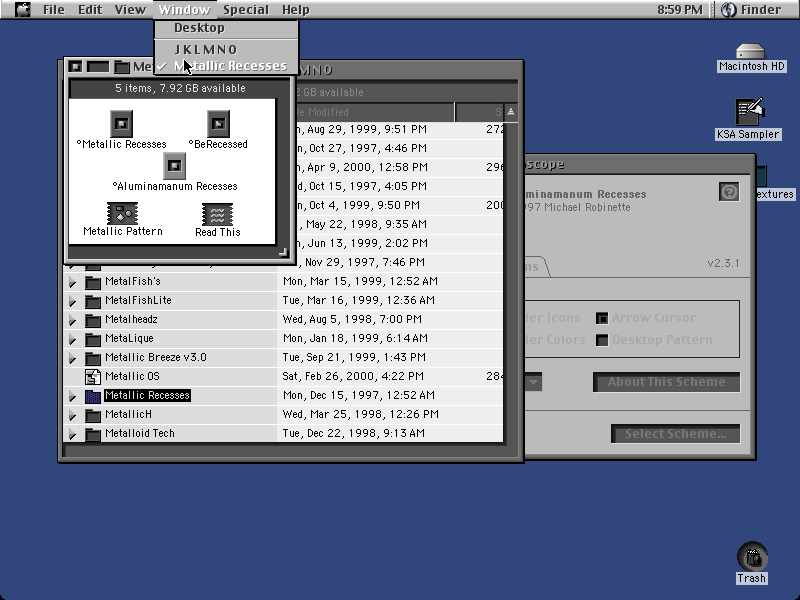Image resolution: width=800 pixels, height=600 pixels.
Task: Click the folder icon beside Metalloid Tech
Action: 93,434
